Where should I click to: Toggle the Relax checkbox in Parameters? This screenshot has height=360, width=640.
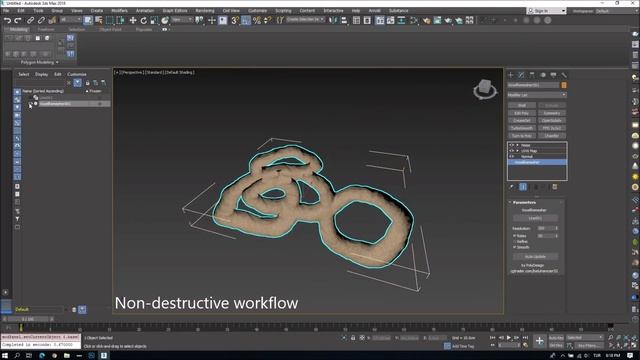514,236
